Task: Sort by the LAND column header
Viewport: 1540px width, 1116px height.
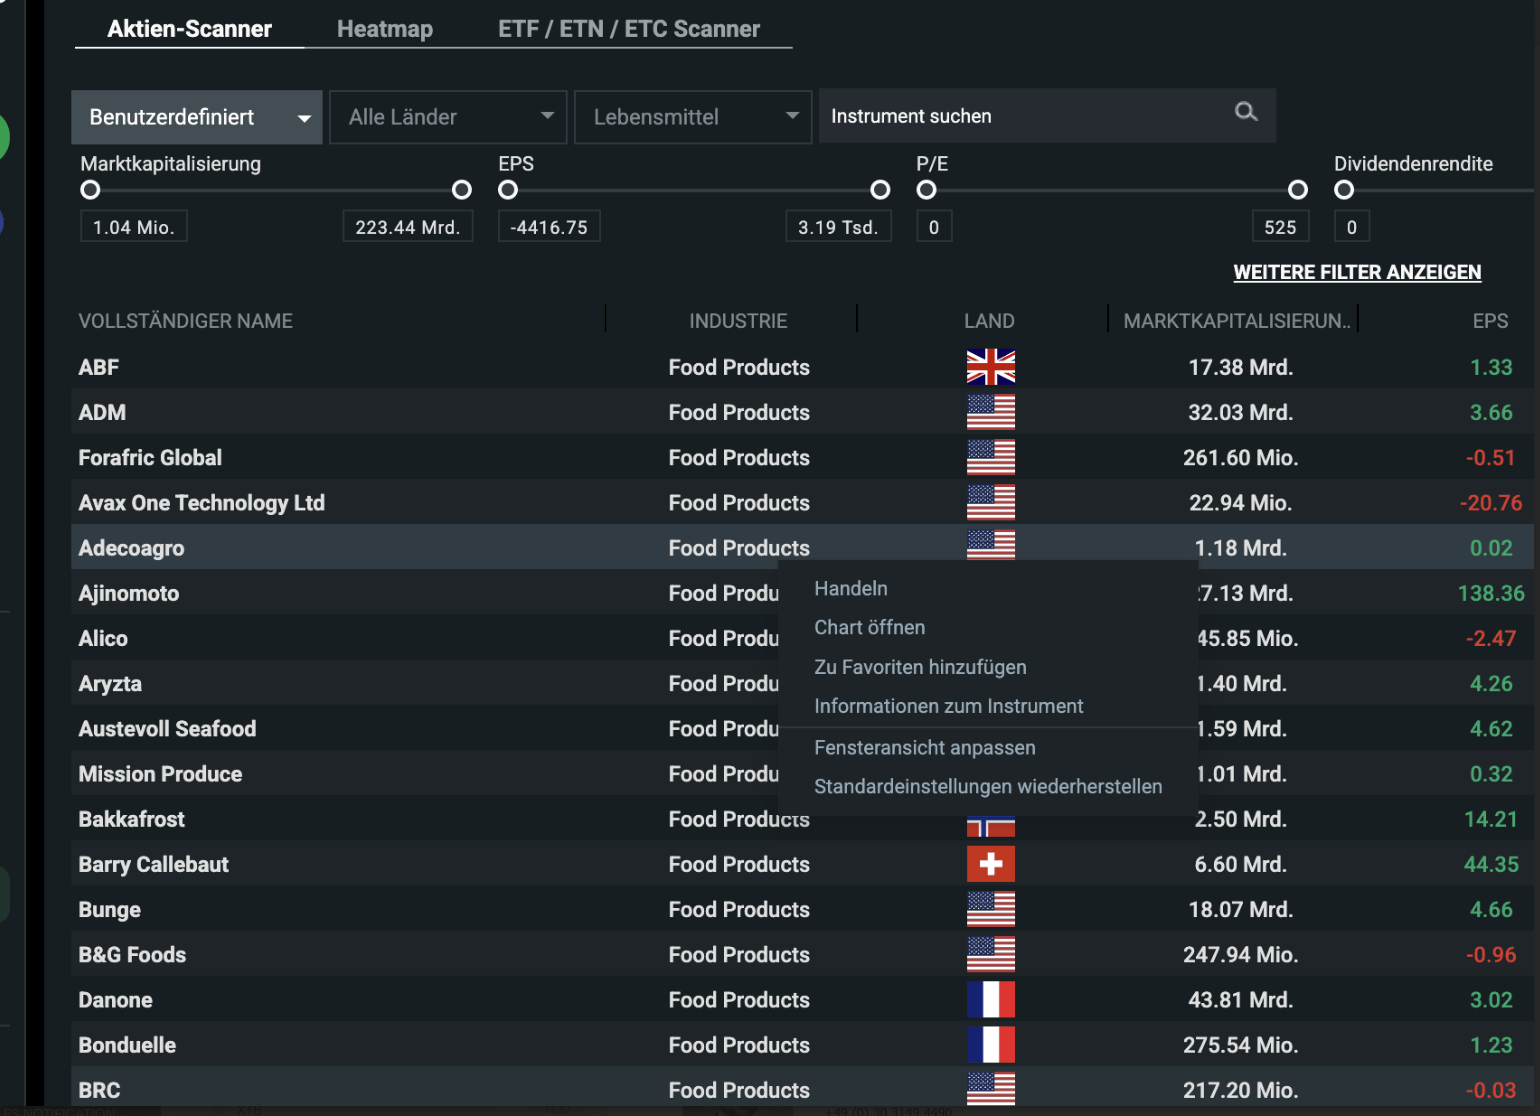Action: (x=989, y=321)
